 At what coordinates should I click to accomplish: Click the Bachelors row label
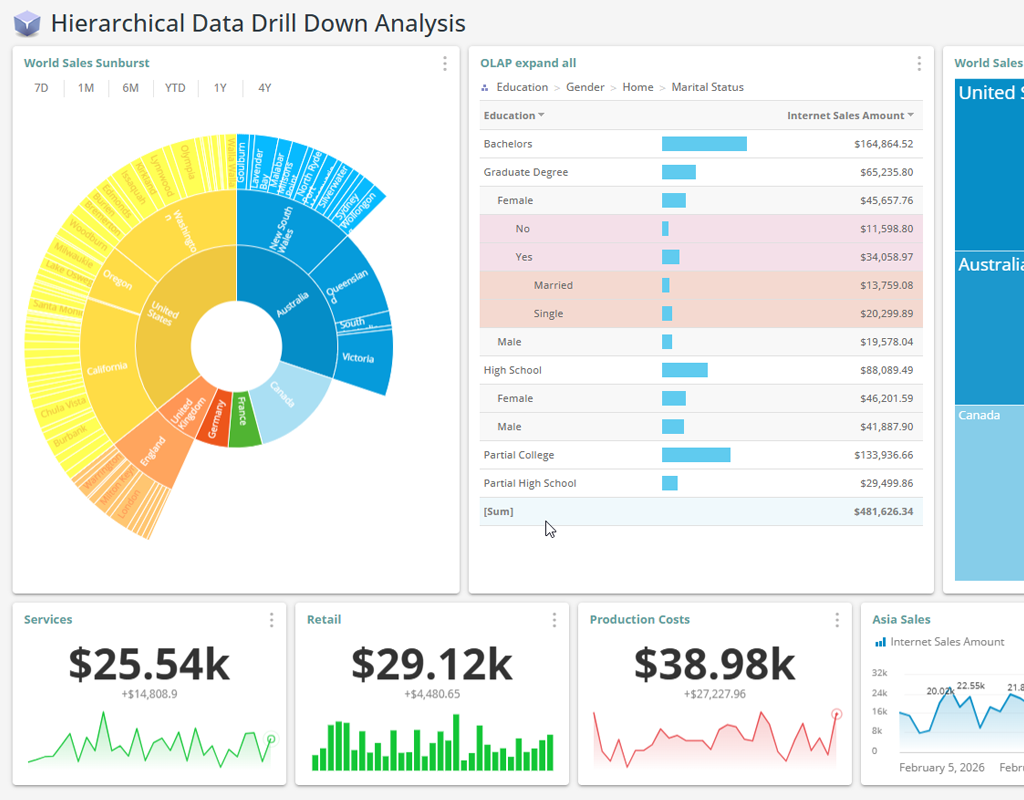pos(508,144)
